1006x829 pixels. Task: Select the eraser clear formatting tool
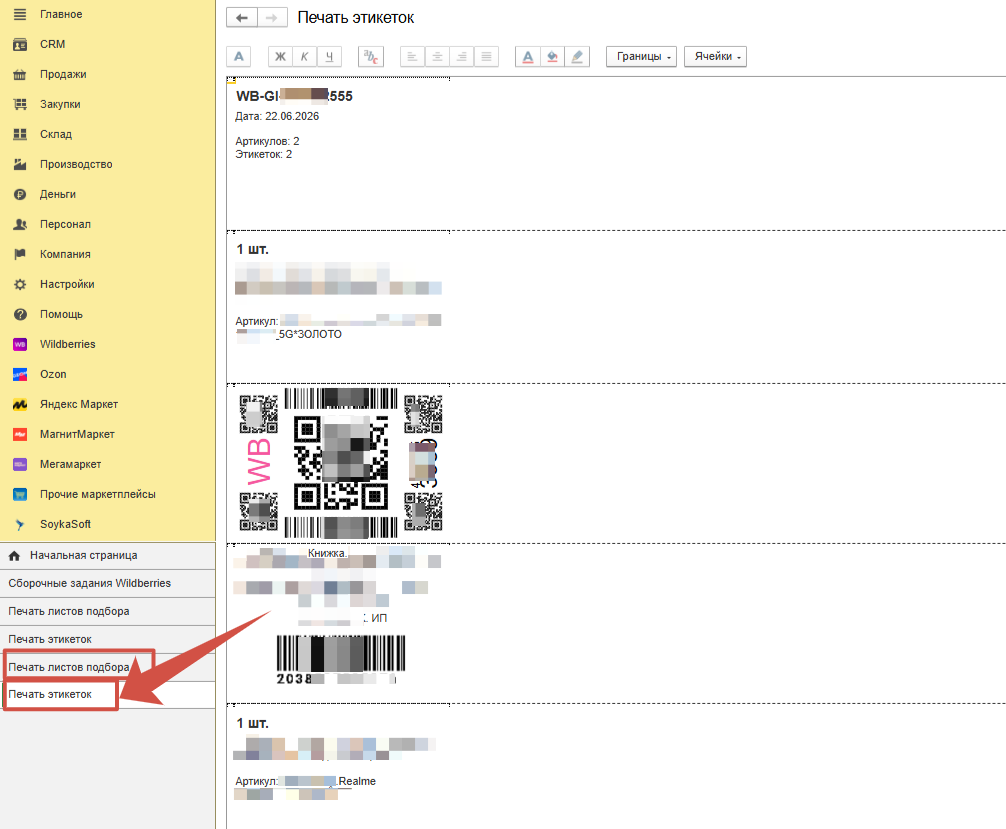click(577, 56)
